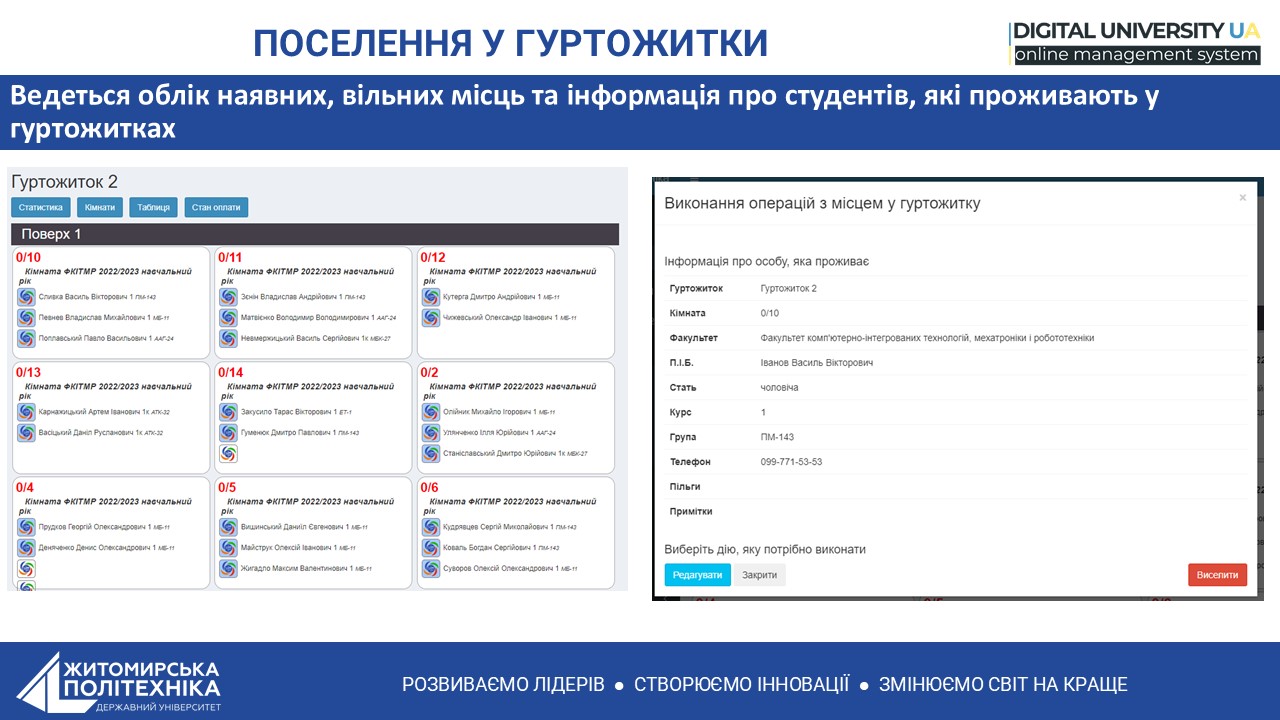This screenshot has height=720, width=1280.
Task: Select the icon next to Матвієнко Володимир Володимирович
Action: pyautogui.click(x=228, y=318)
